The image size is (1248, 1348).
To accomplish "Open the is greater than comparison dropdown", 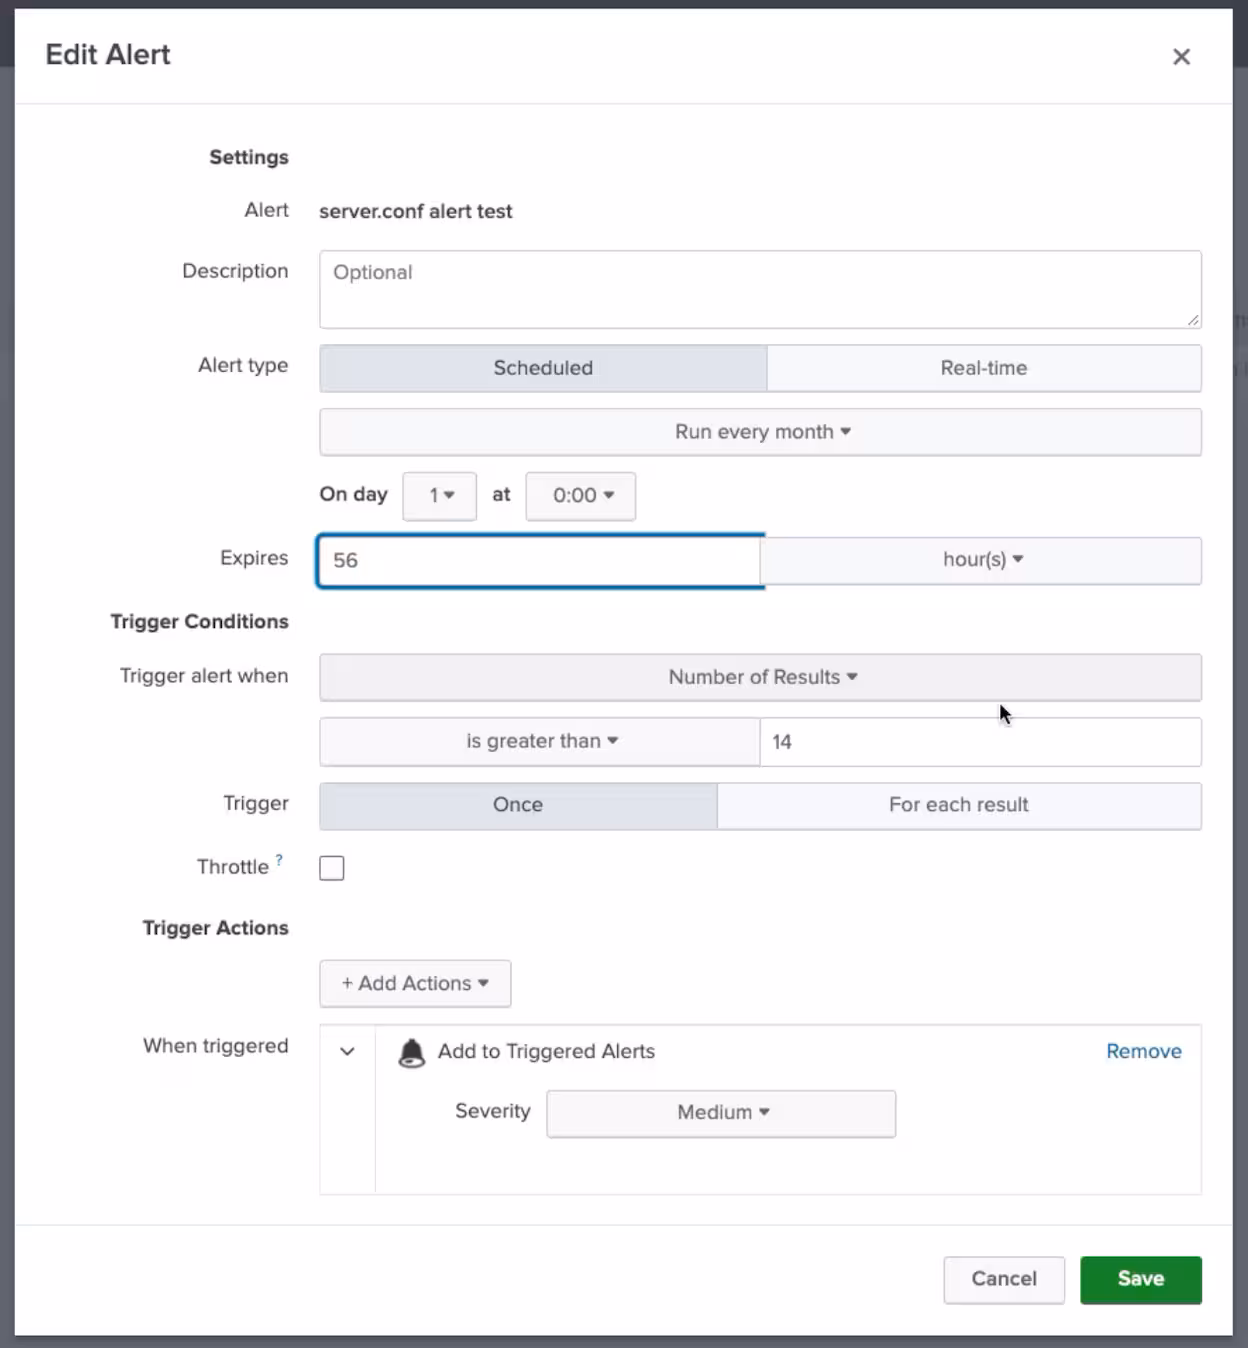I will [540, 741].
